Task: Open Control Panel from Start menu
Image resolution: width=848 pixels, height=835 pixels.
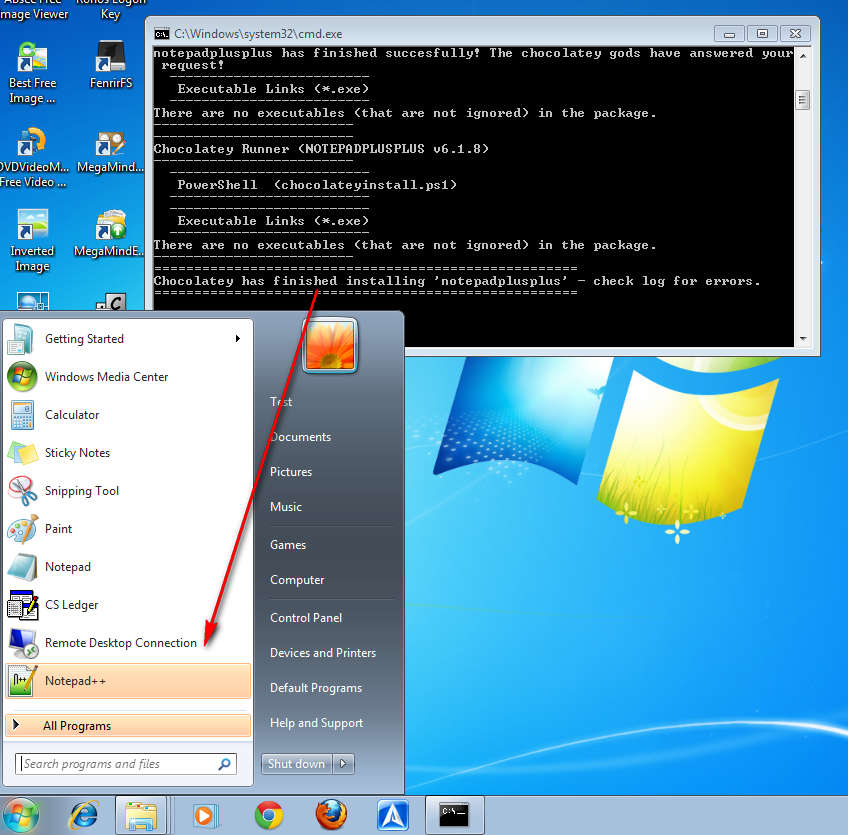Action: point(306,618)
